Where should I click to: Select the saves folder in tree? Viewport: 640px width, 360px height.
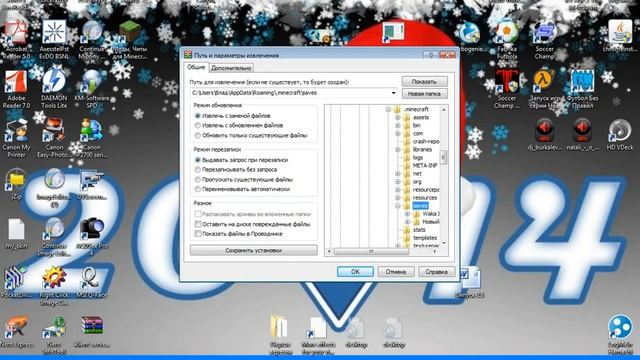pyautogui.click(x=420, y=206)
